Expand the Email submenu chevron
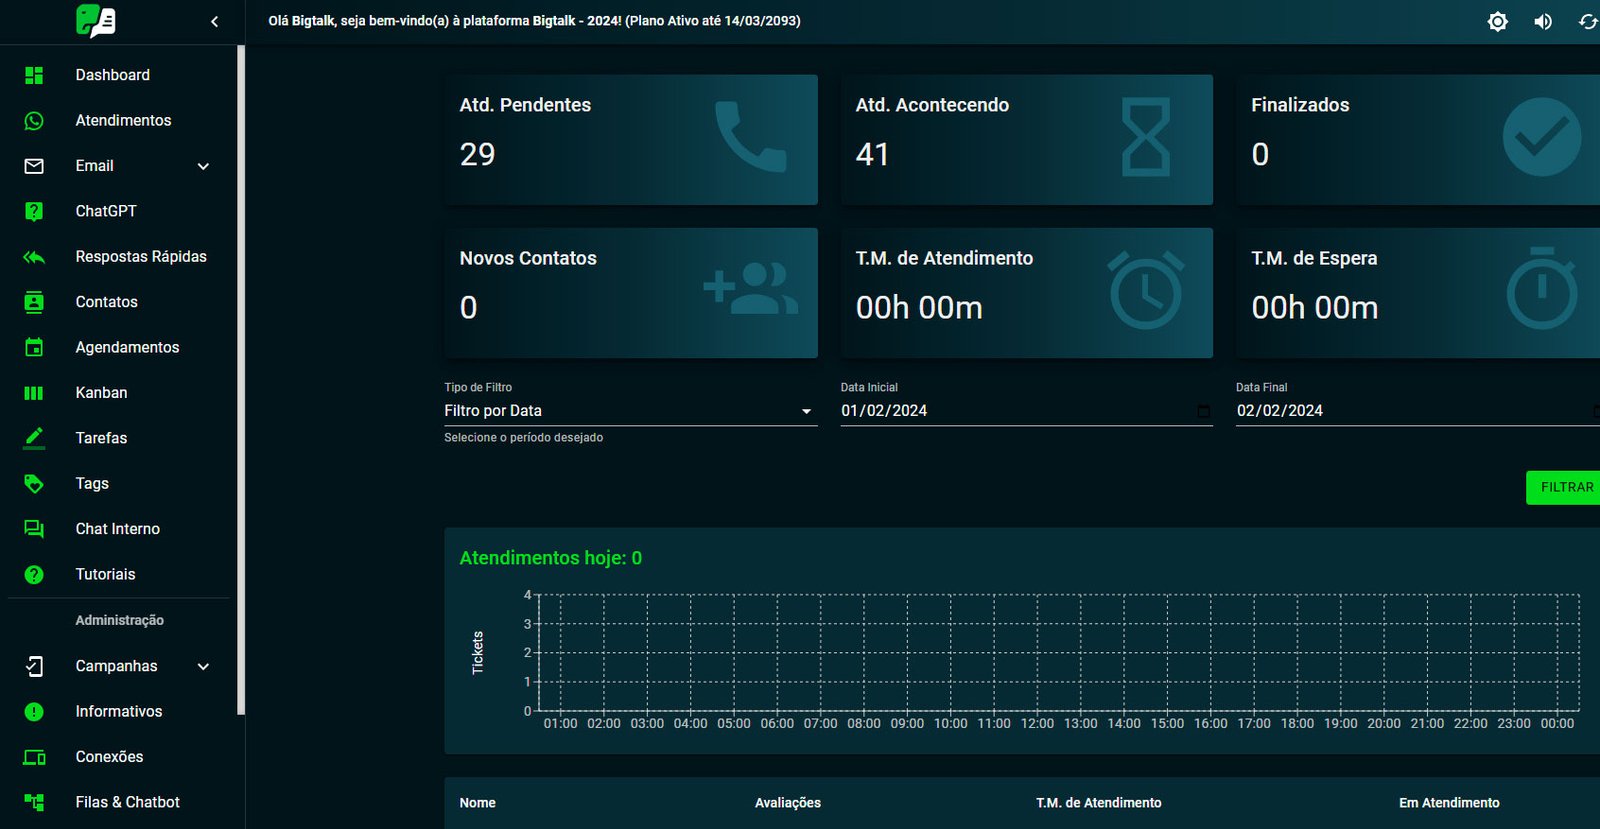 203,166
